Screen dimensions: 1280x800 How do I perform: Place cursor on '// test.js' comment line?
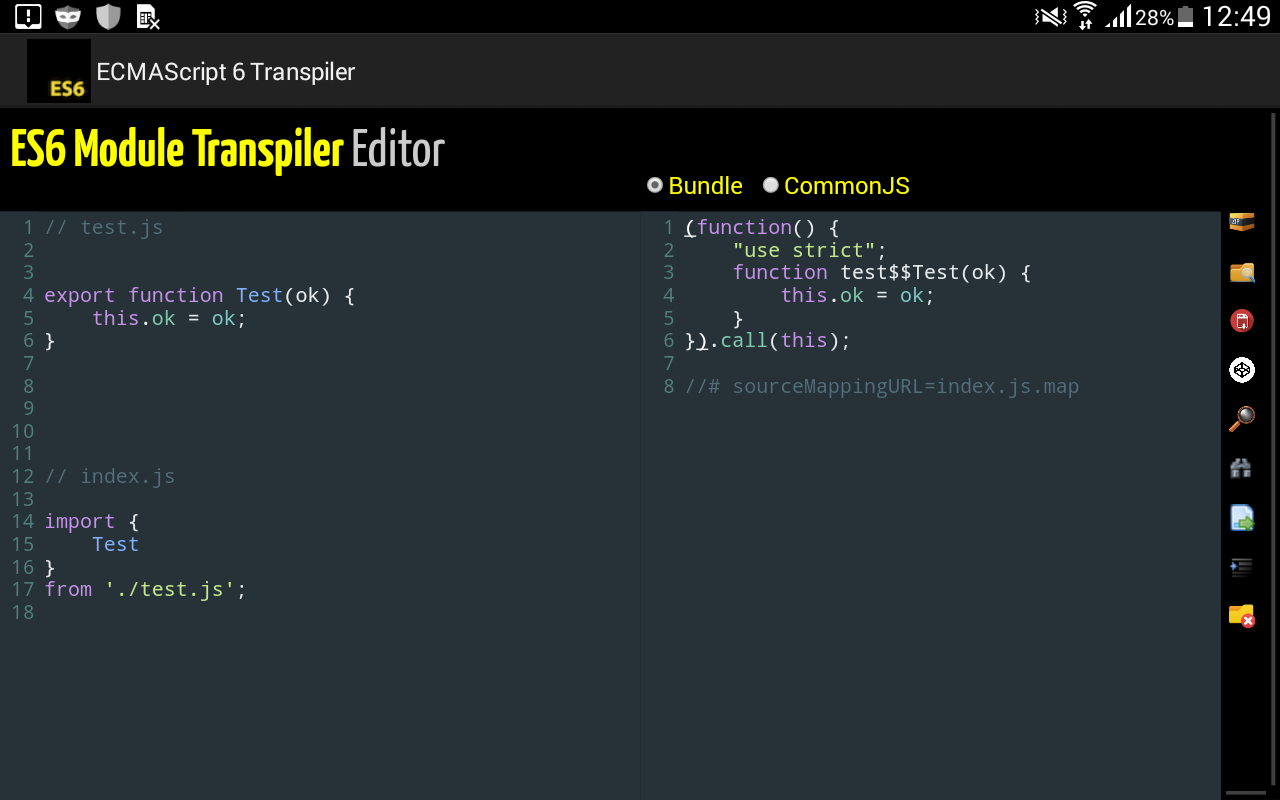coord(104,227)
